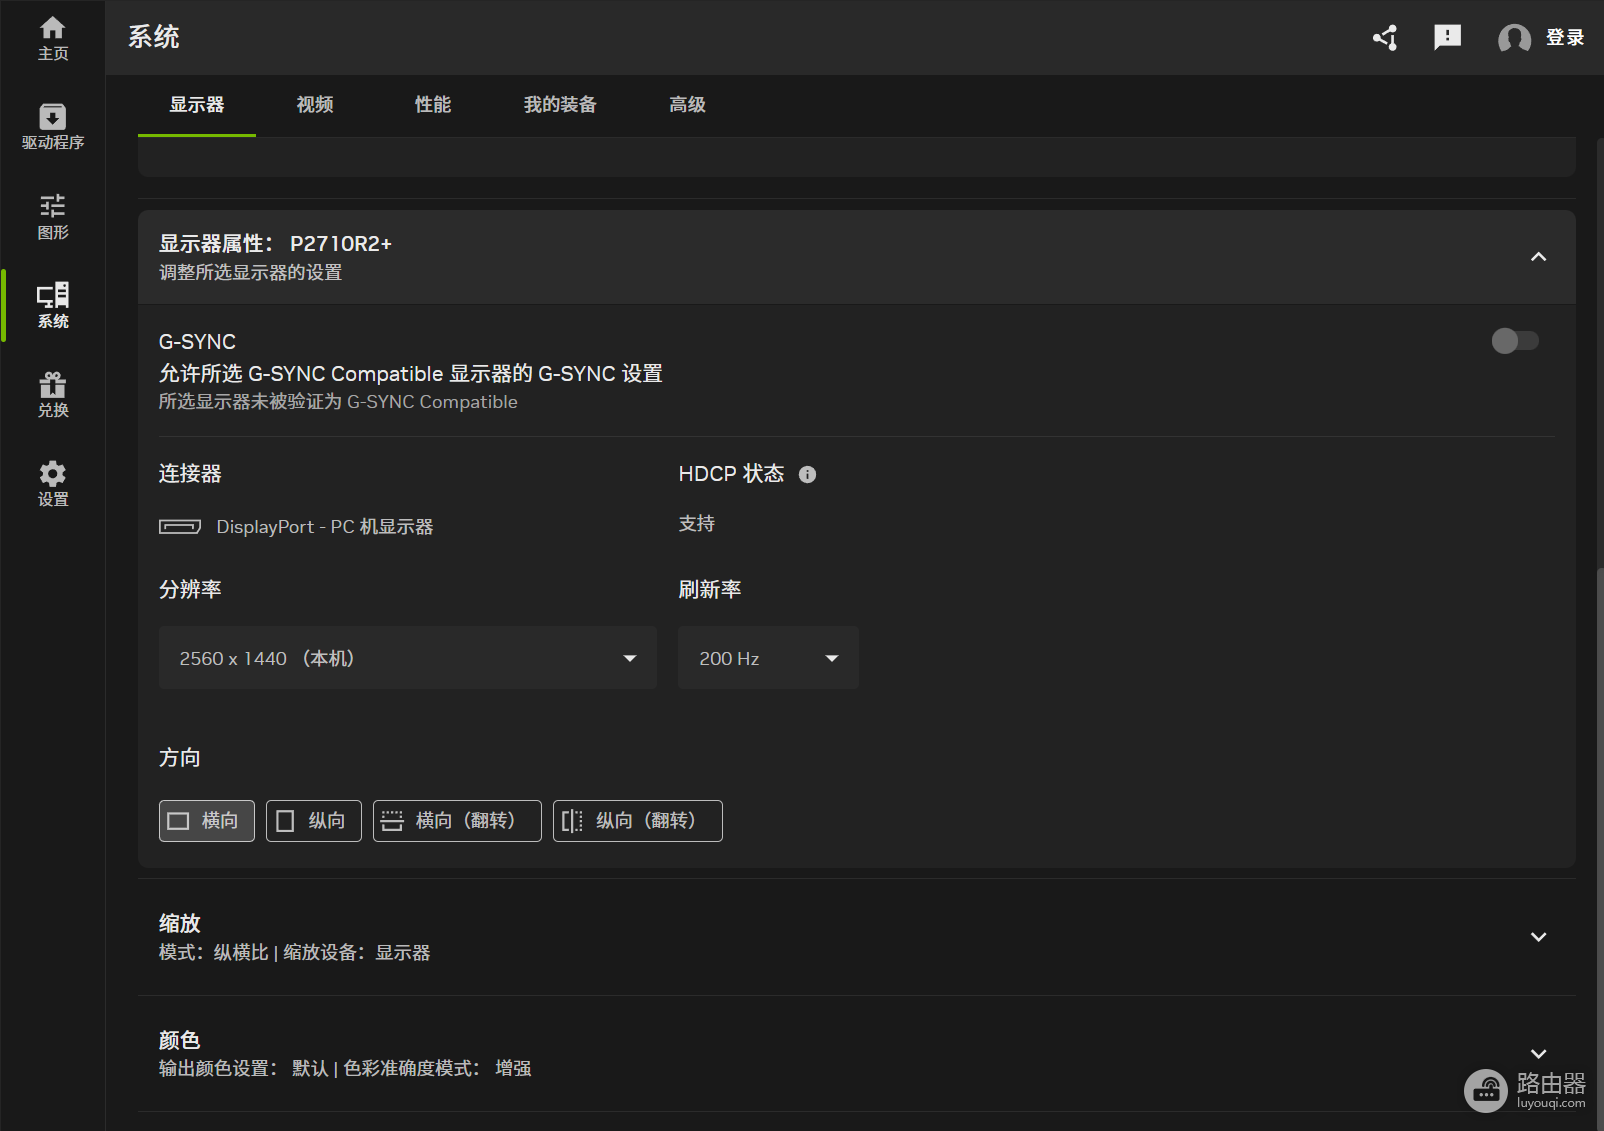The image size is (1604, 1131).
Task: Click the share icon in header
Action: click(x=1385, y=38)
